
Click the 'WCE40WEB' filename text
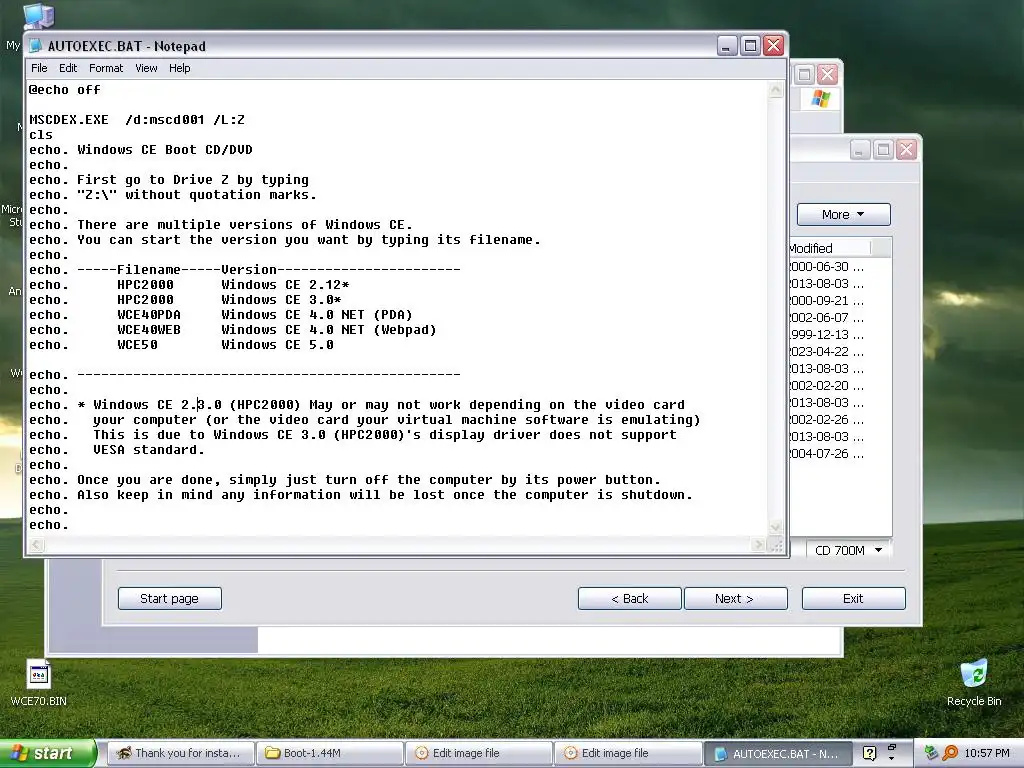149,330
